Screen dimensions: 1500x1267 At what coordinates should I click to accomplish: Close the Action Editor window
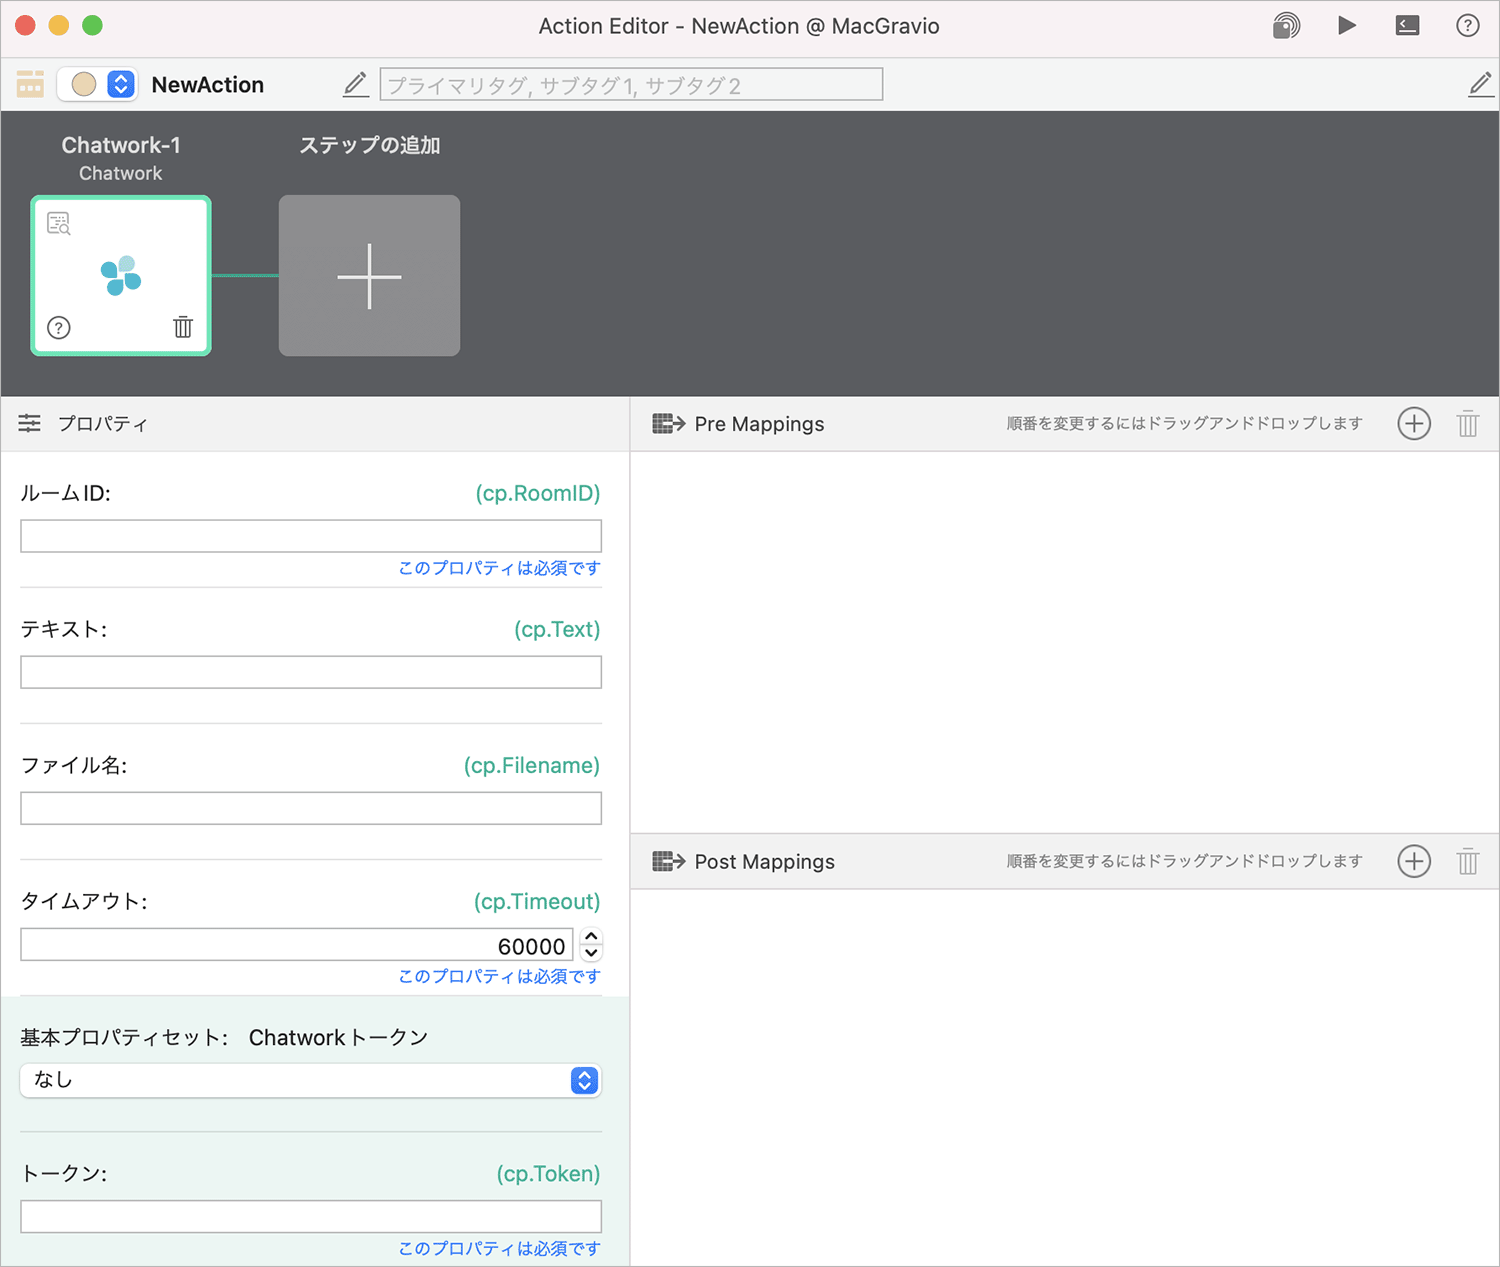click(25, 25)
